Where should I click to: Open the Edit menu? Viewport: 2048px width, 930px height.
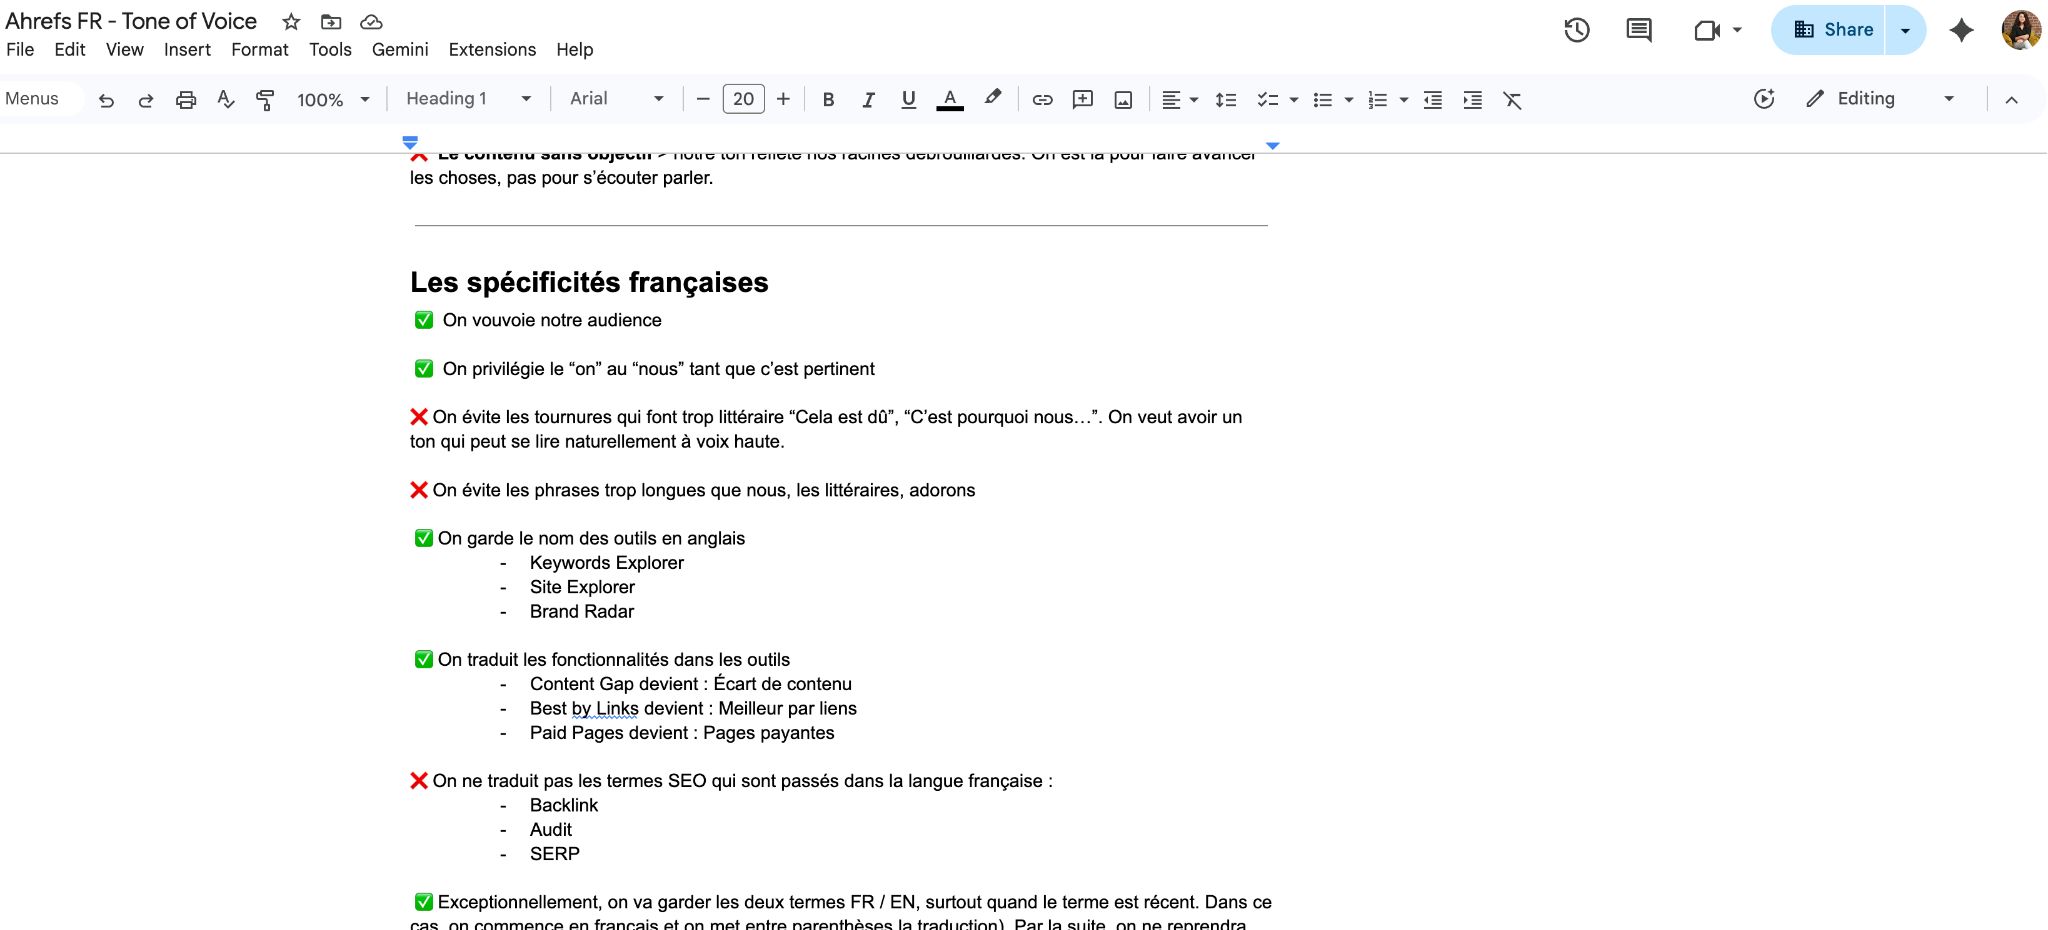tap(70, 50)
